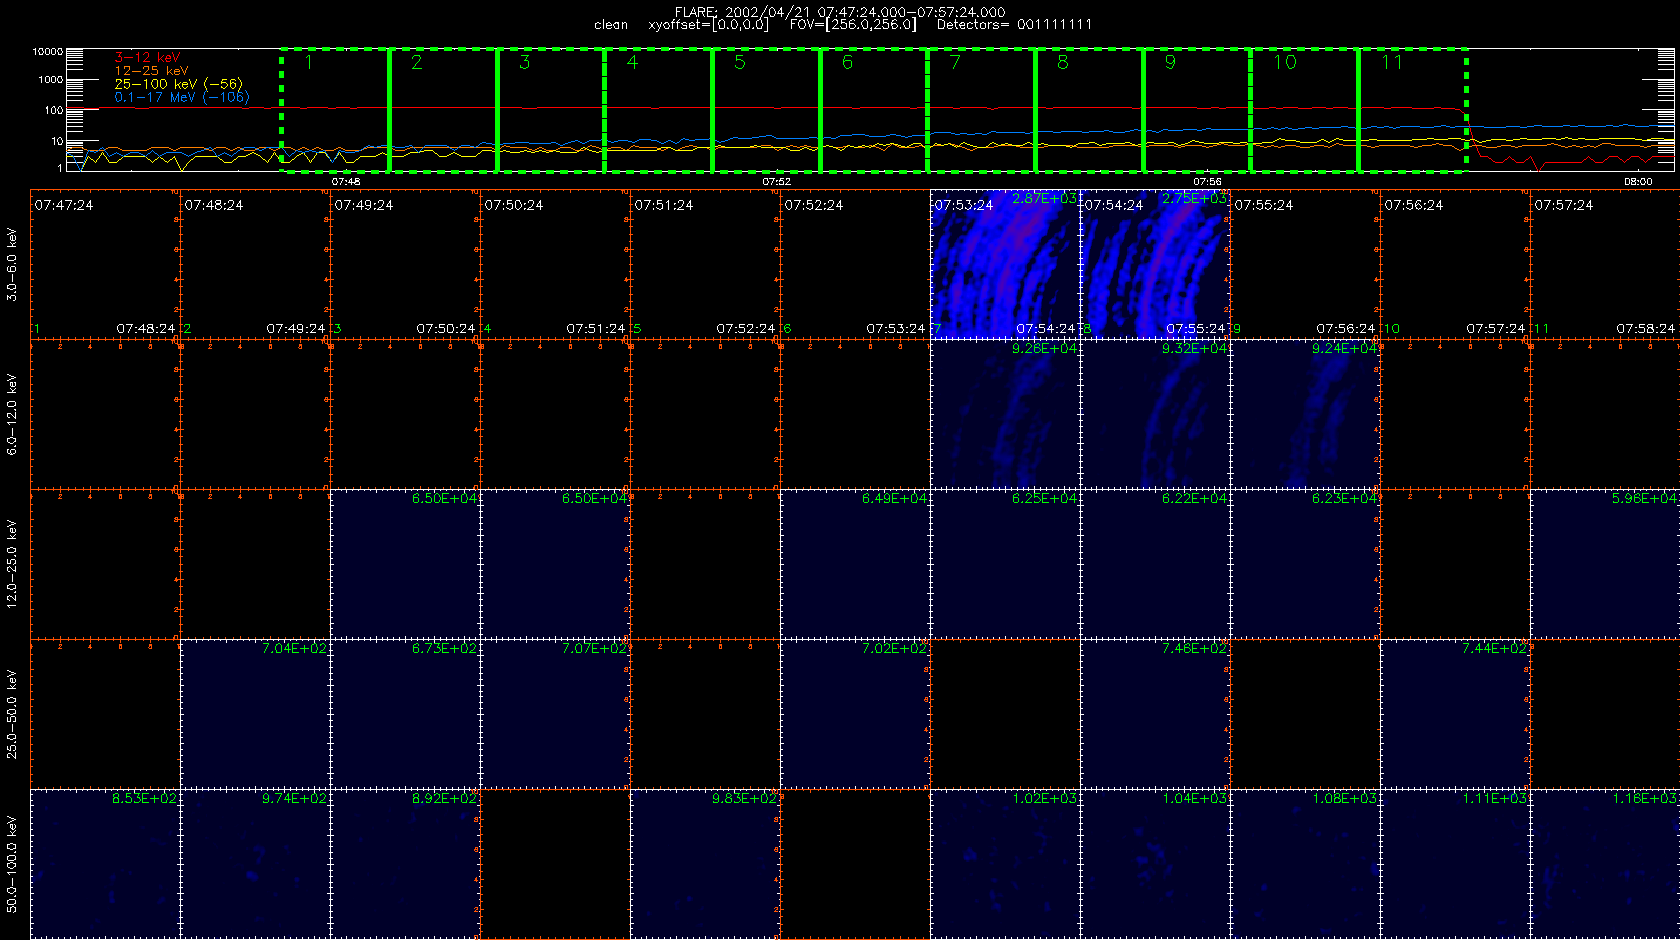Open the 6-12 keV image labeled 9.32E+04

tap(1155, 414)
